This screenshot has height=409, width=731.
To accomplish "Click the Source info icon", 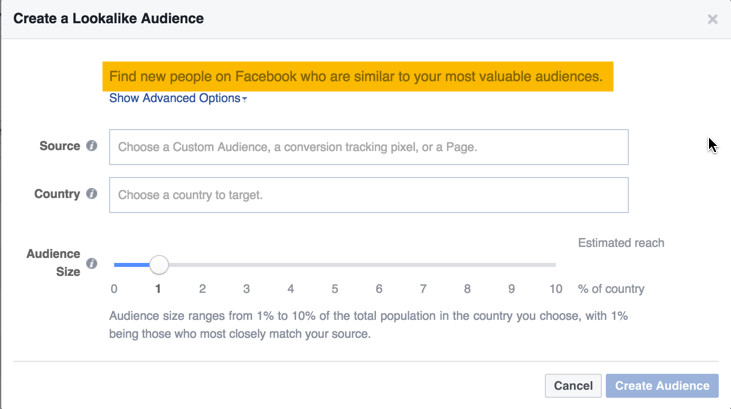I will [x=92, y=146].
